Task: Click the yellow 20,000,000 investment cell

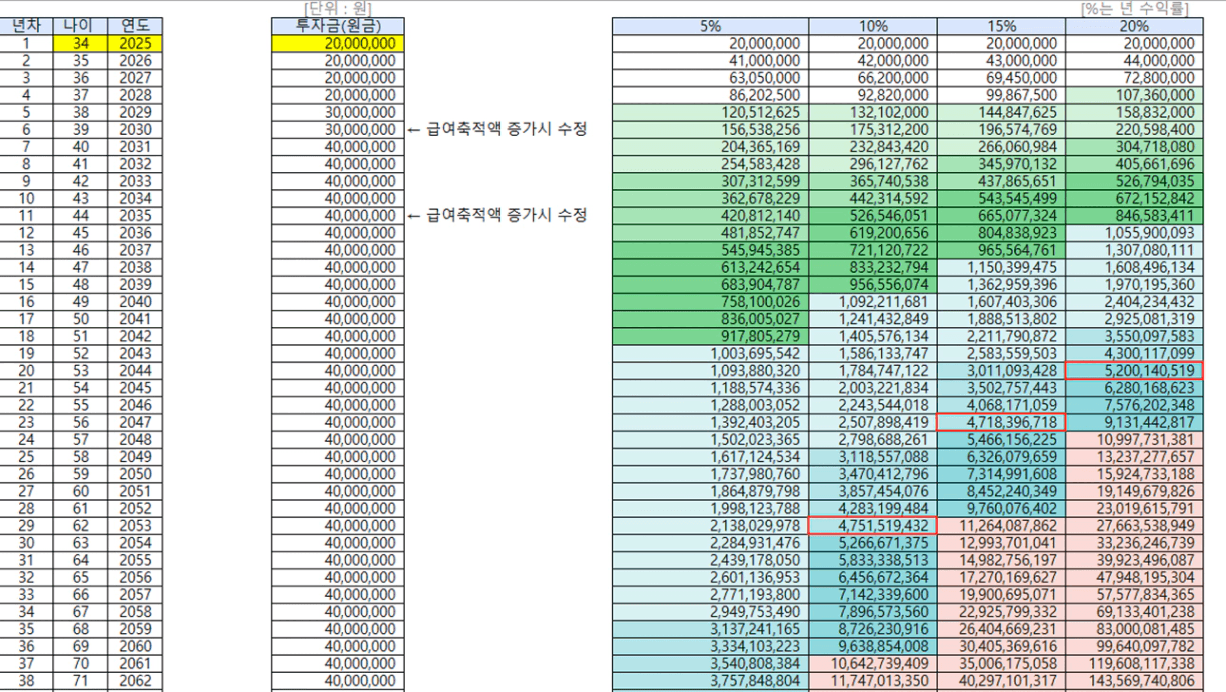Action: point(338,44)
